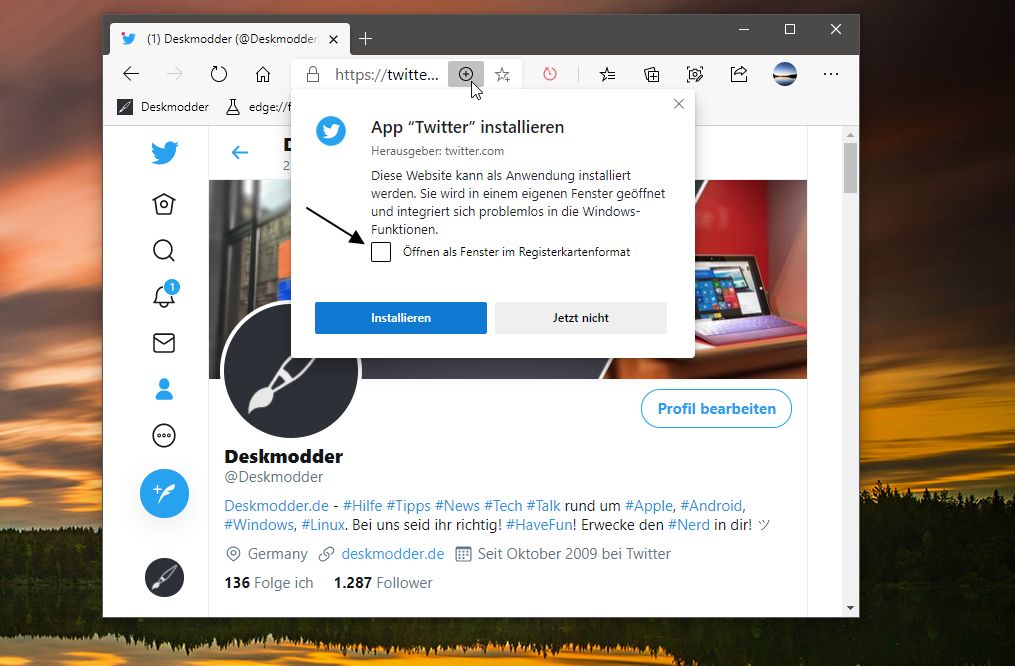Click the address bar URL field
Image resolution: width=1015 pixels, height=666 pixels.
(x=386, y=74)
